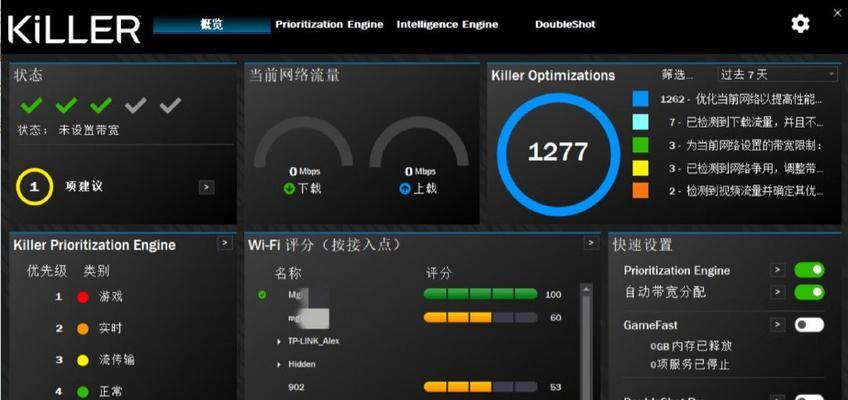Click the green download arrow icon
Screen dimensions: 848x400
289,189
